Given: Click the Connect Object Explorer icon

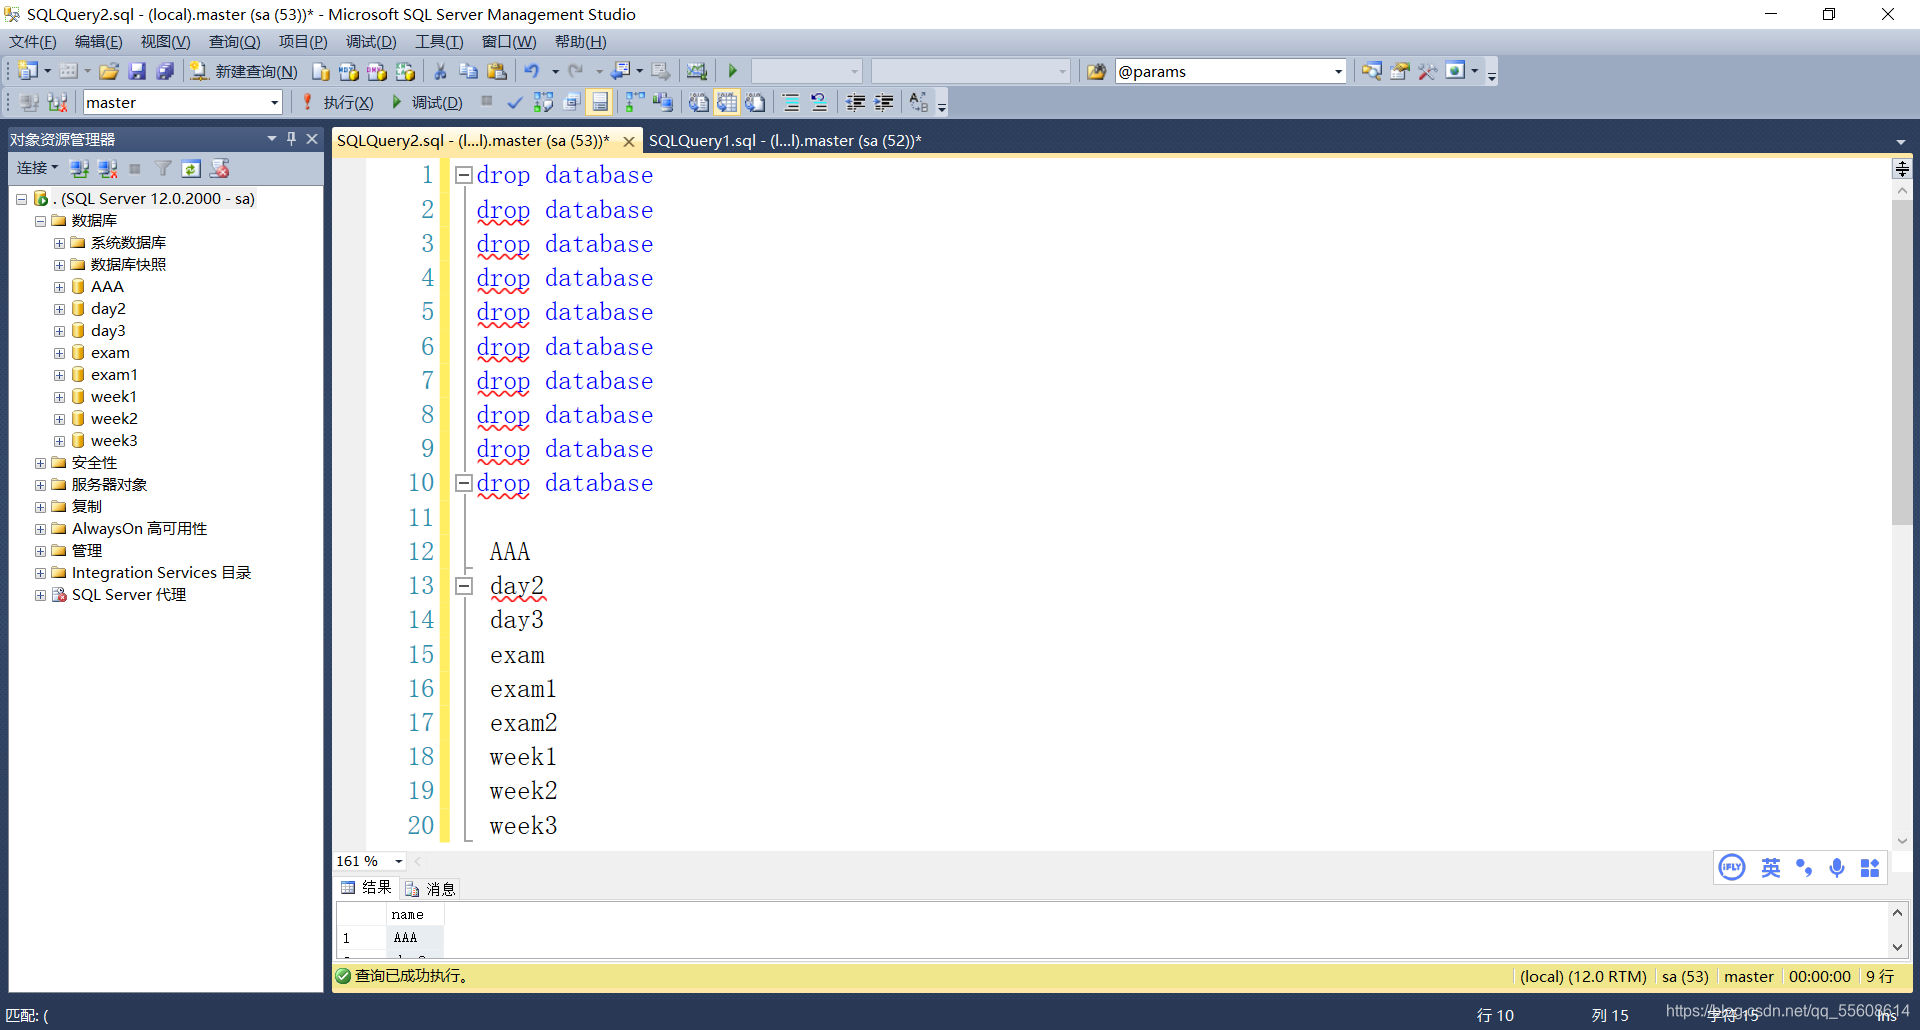Looking at the screenshot, I should (x=80, y=168).
